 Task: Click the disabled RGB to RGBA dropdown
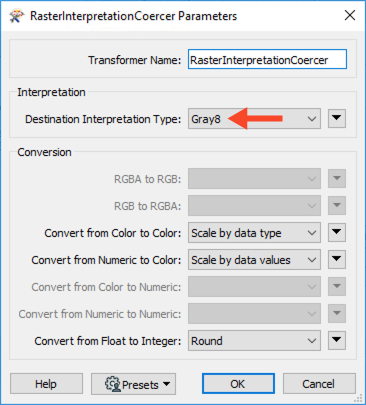pyautogui.click(x=254, y=206)
